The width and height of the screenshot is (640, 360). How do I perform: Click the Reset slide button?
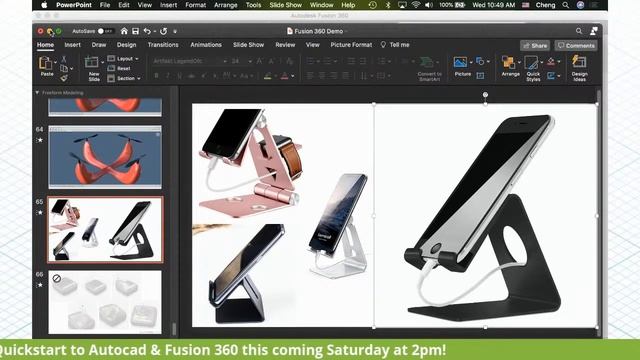coord(119,68)
